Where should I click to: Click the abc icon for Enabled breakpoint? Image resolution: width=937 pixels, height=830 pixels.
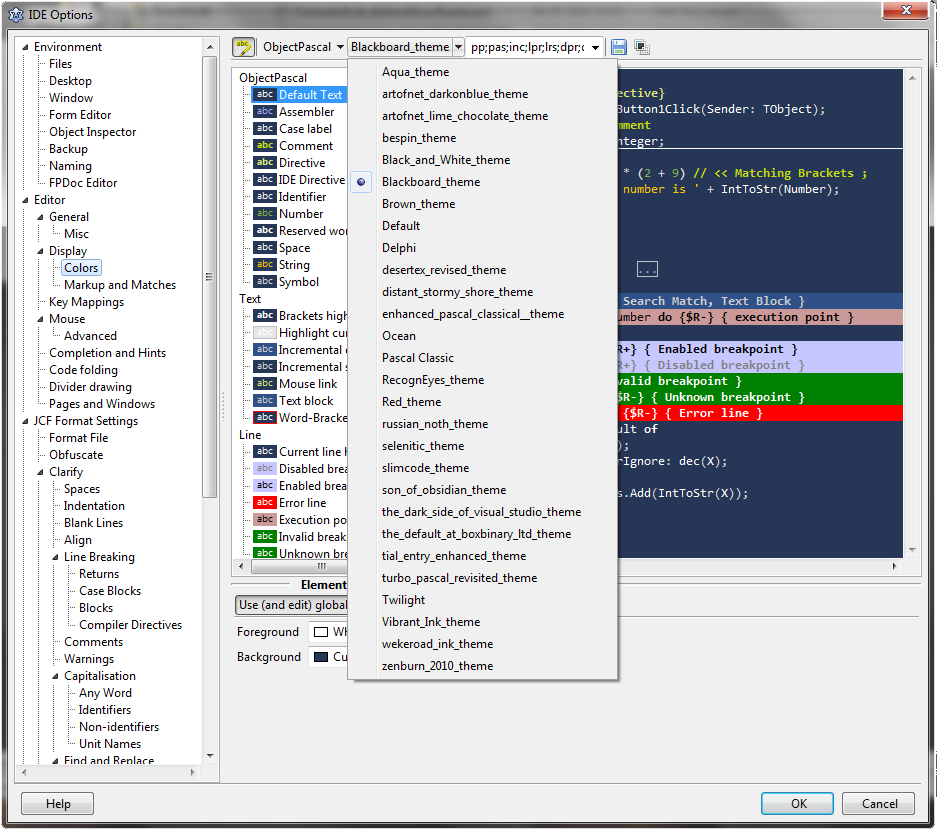(265, 486)
